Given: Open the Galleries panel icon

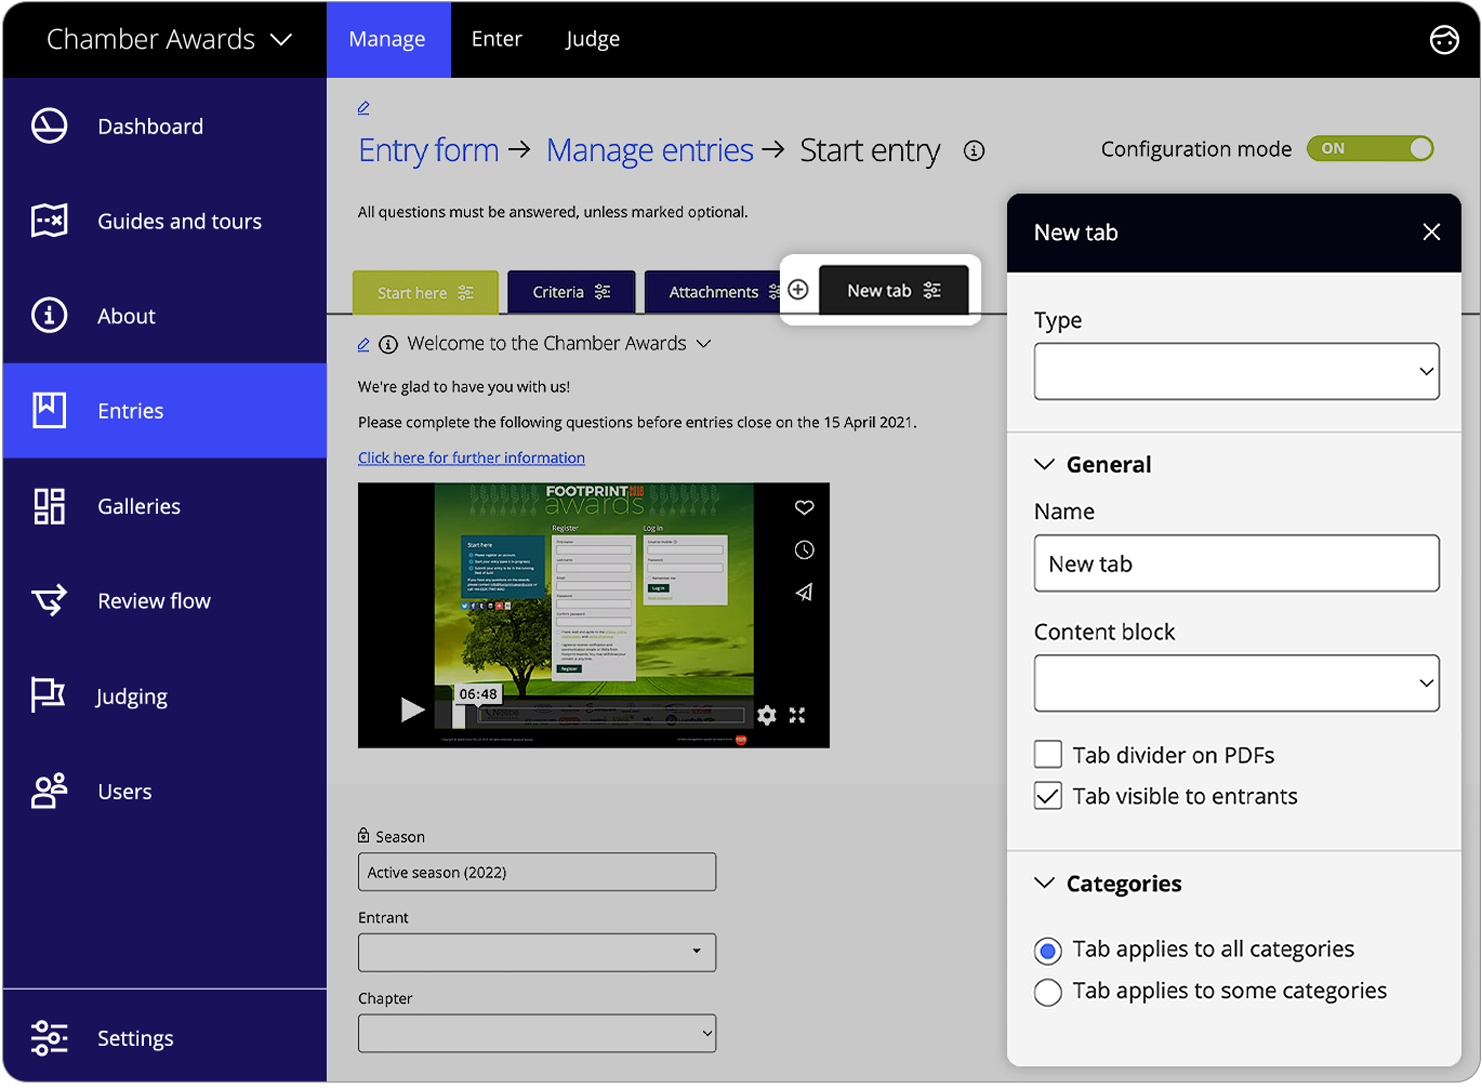Looking at the screenshot, I should [x=49, y=506].
